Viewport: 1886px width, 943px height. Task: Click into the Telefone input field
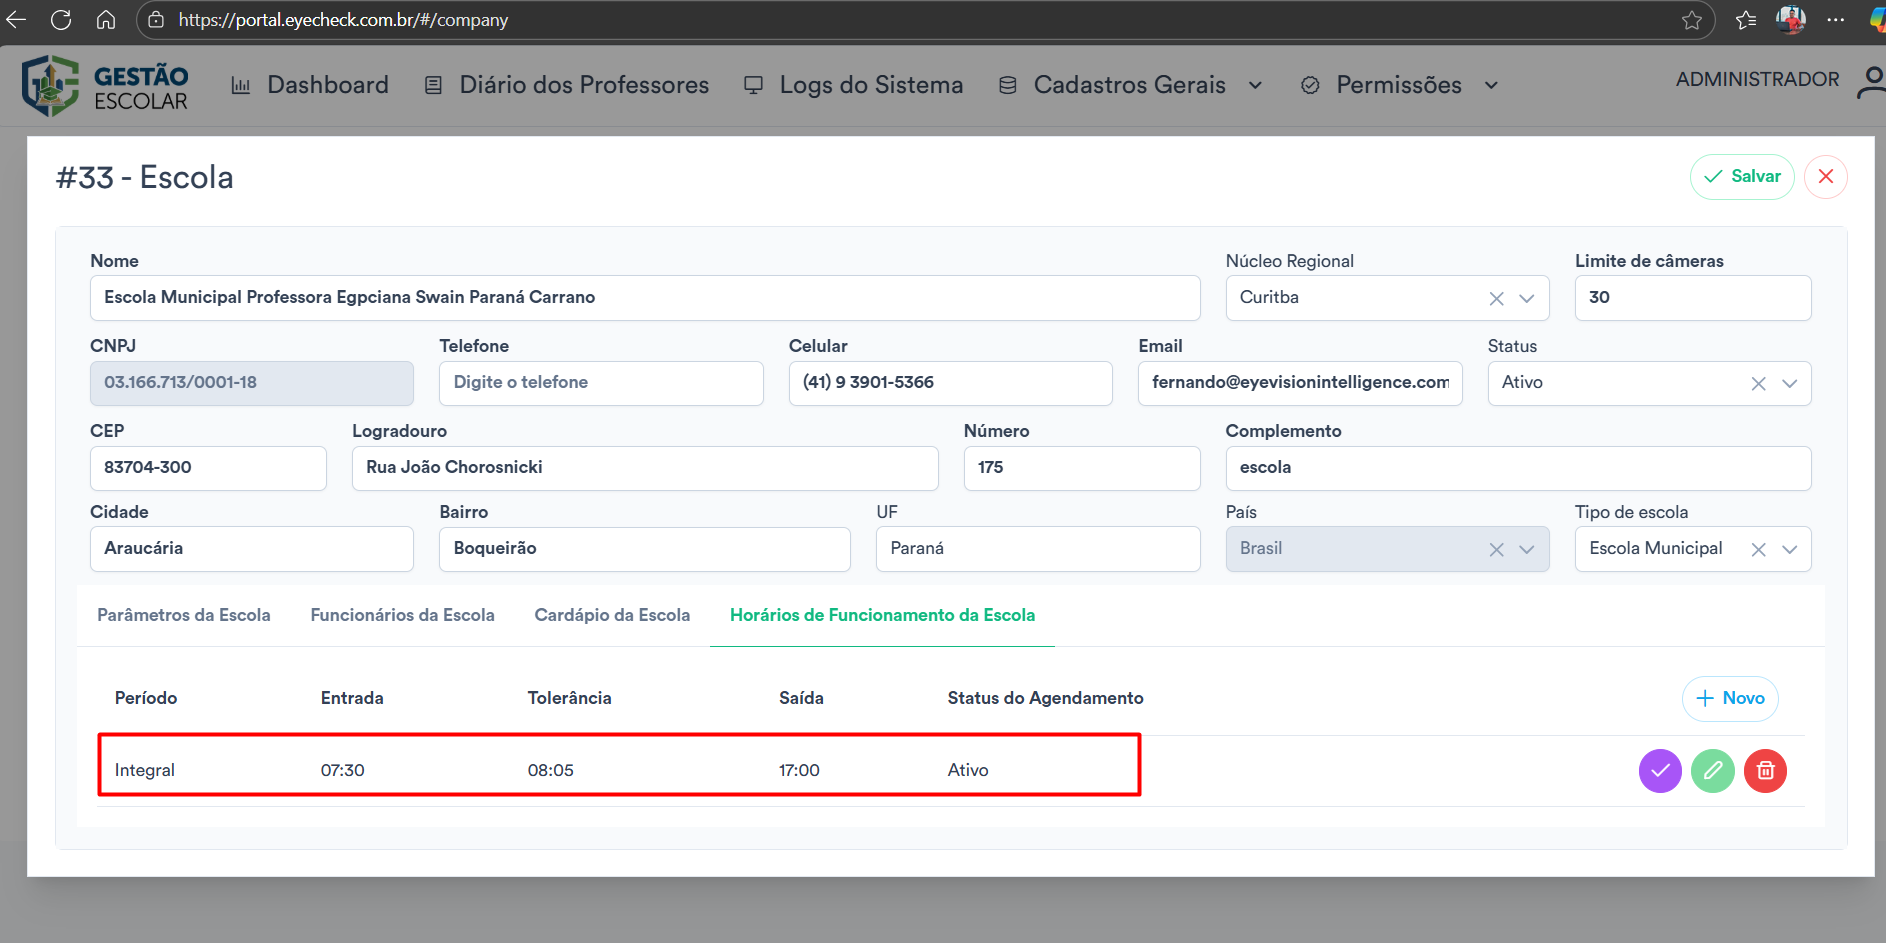pyautogui.click(x=601, y=383)
